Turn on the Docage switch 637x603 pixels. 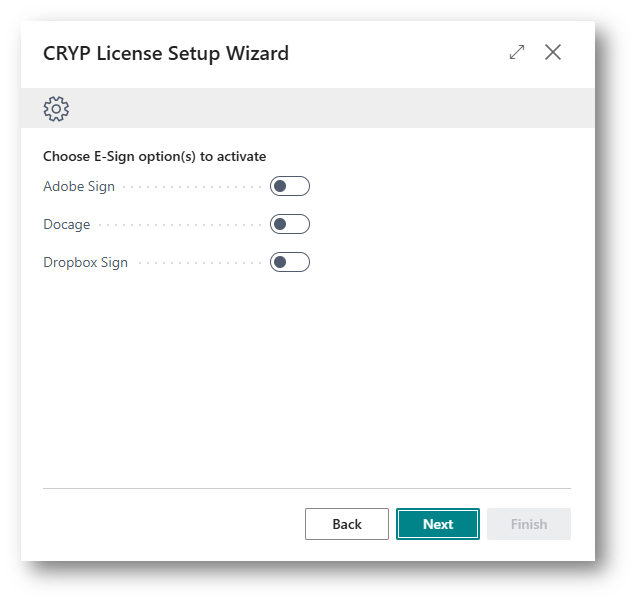tap(290, 224)
